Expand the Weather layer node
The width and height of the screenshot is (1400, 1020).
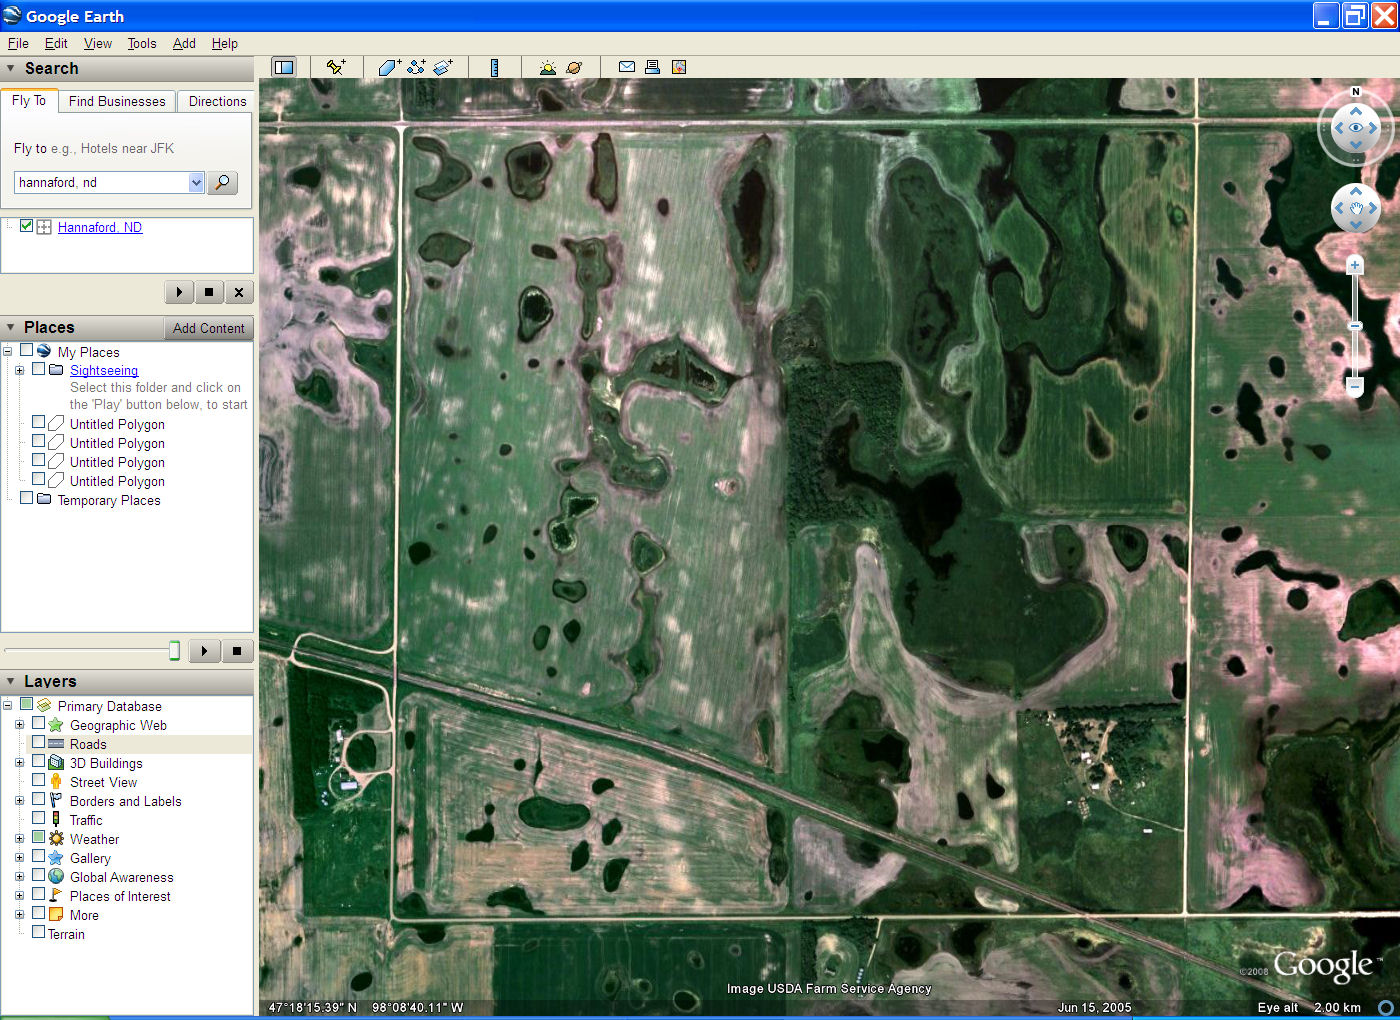(x=19, y=838)
